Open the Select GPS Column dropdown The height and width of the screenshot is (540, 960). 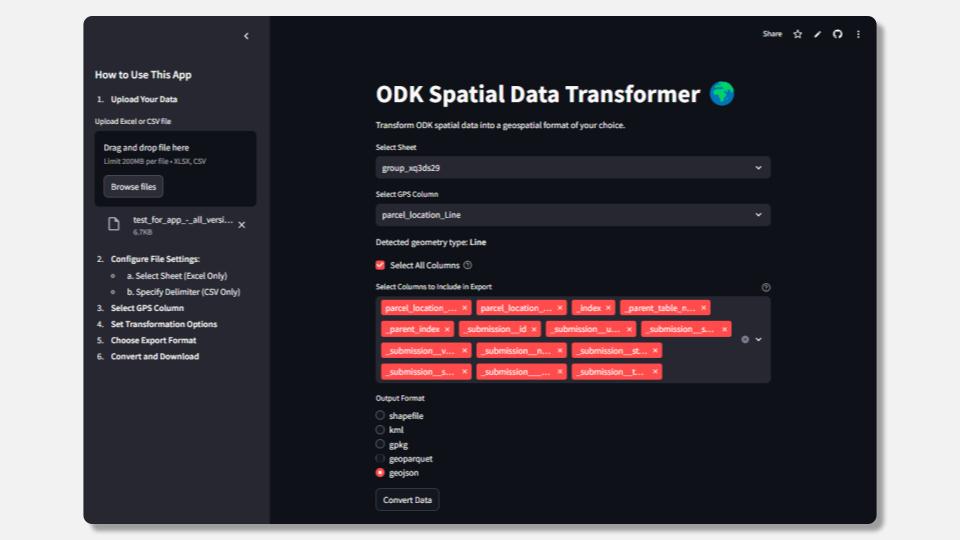tap(572, 215)
